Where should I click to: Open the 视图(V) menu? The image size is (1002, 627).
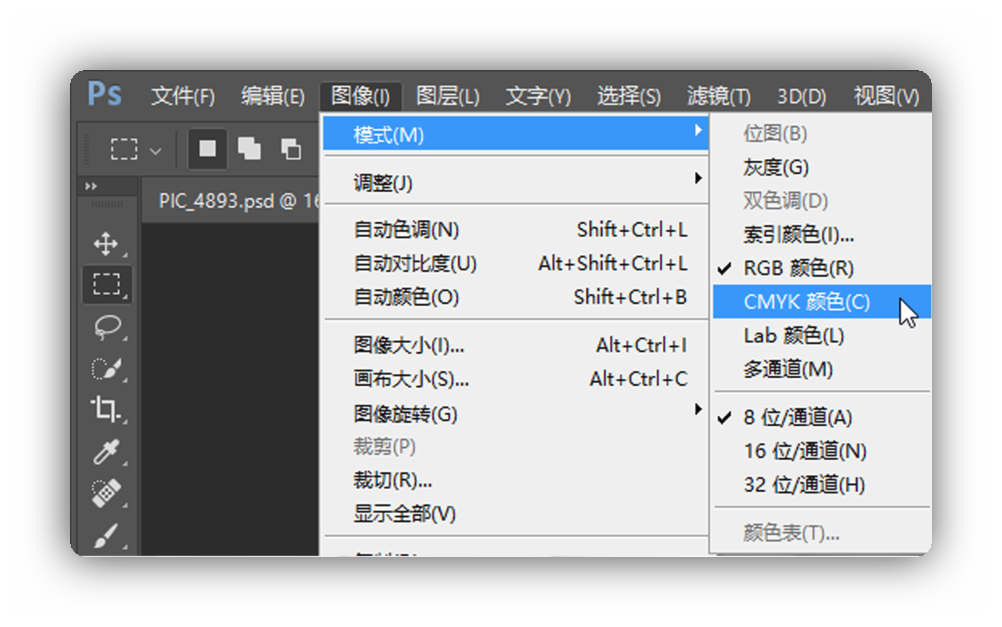[886, 96]
